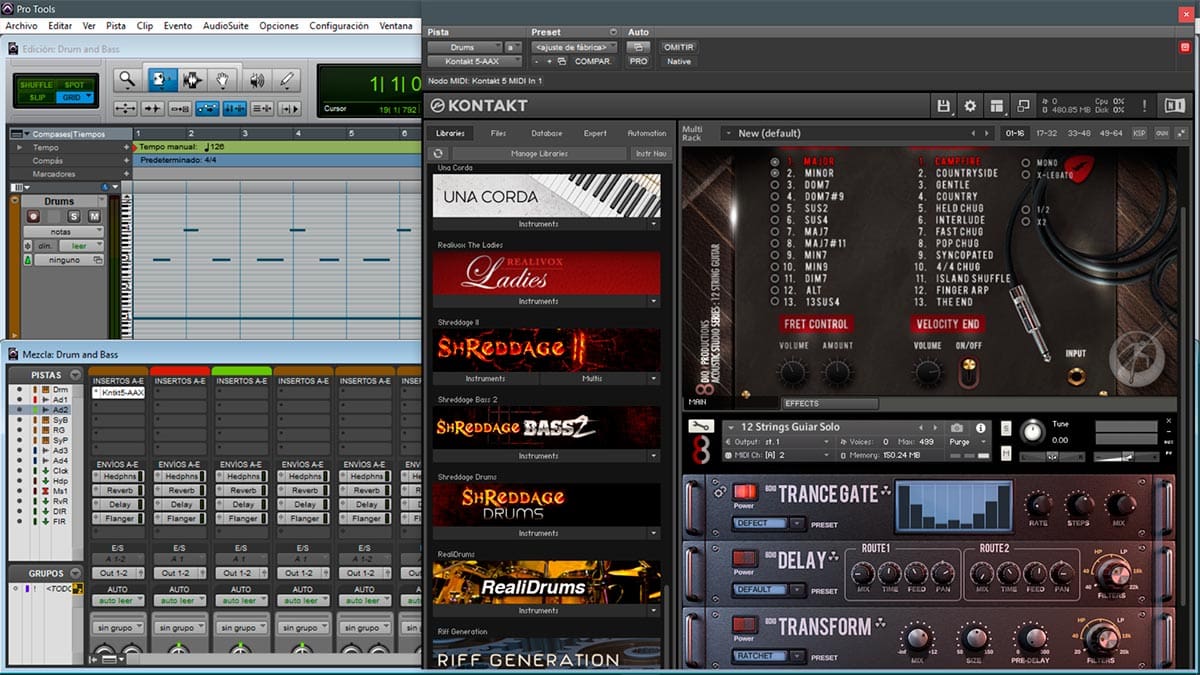The image size is (1200, 675).
Task: Click the red plug-in target button
Action: coord(1185,46)
